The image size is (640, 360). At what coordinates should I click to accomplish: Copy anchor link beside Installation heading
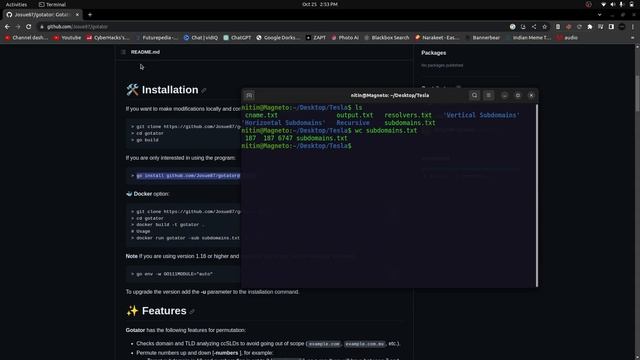[x=204, y=91]
